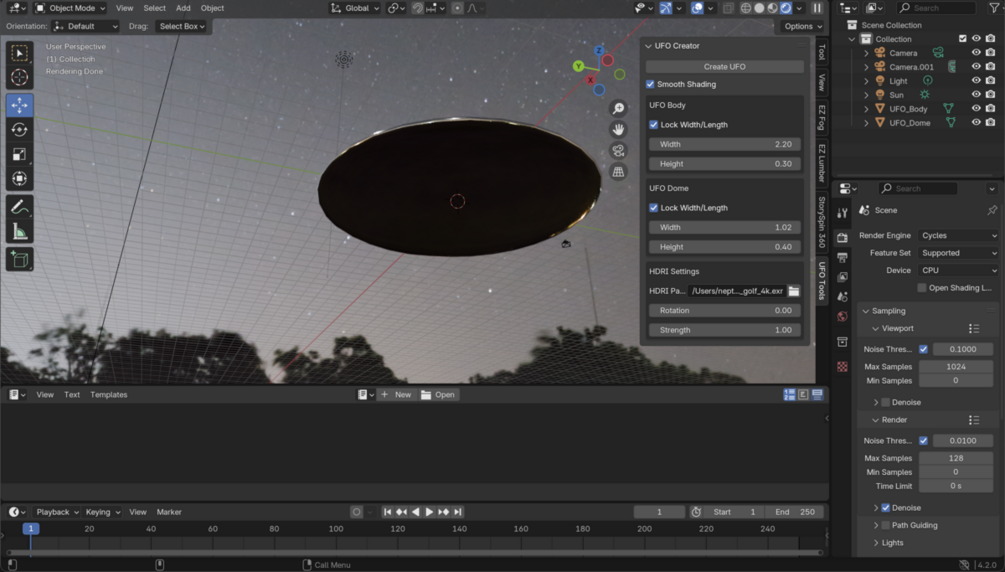The width and height of the screenshot is (1005, 572).
Task: Open the Device CPU dropdown
Action: pos(957,270)
